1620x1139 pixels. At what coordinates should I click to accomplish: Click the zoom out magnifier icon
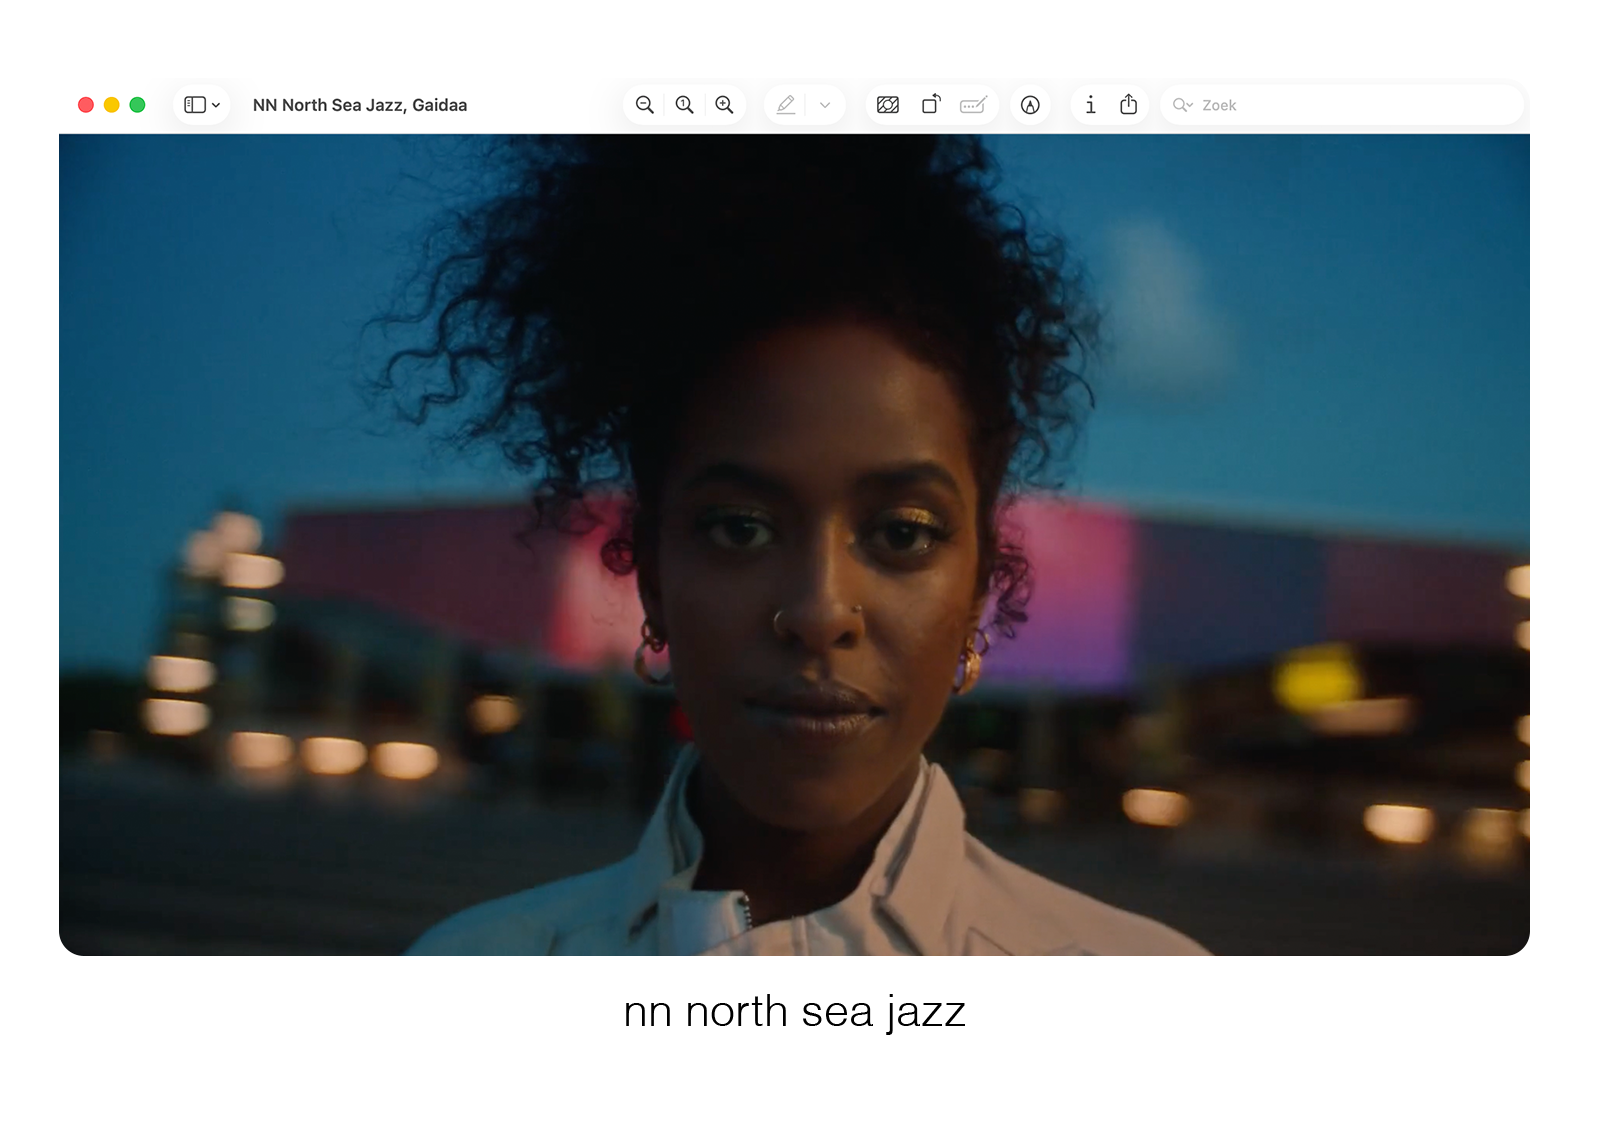(x=645, y=105)
